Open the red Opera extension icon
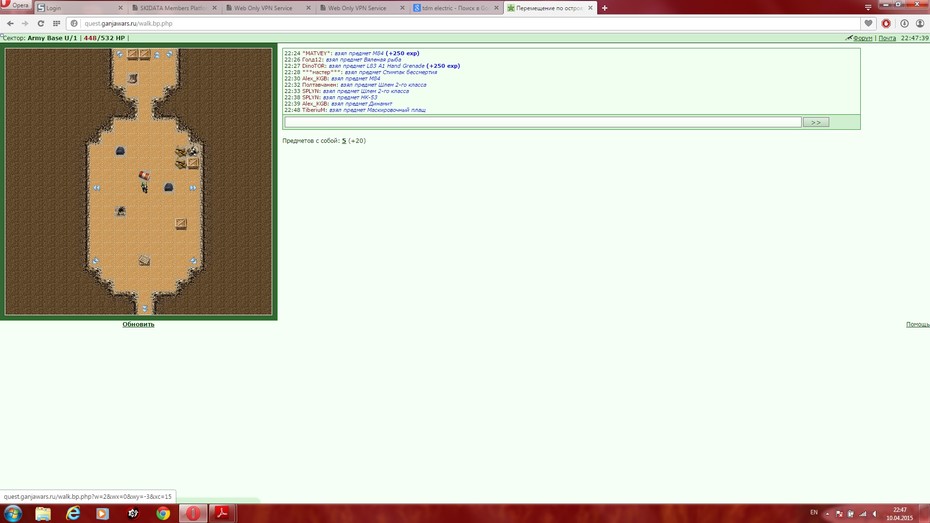Image resolution: width=930 pixels, height=523 pixels. click(x=886, y=23)
